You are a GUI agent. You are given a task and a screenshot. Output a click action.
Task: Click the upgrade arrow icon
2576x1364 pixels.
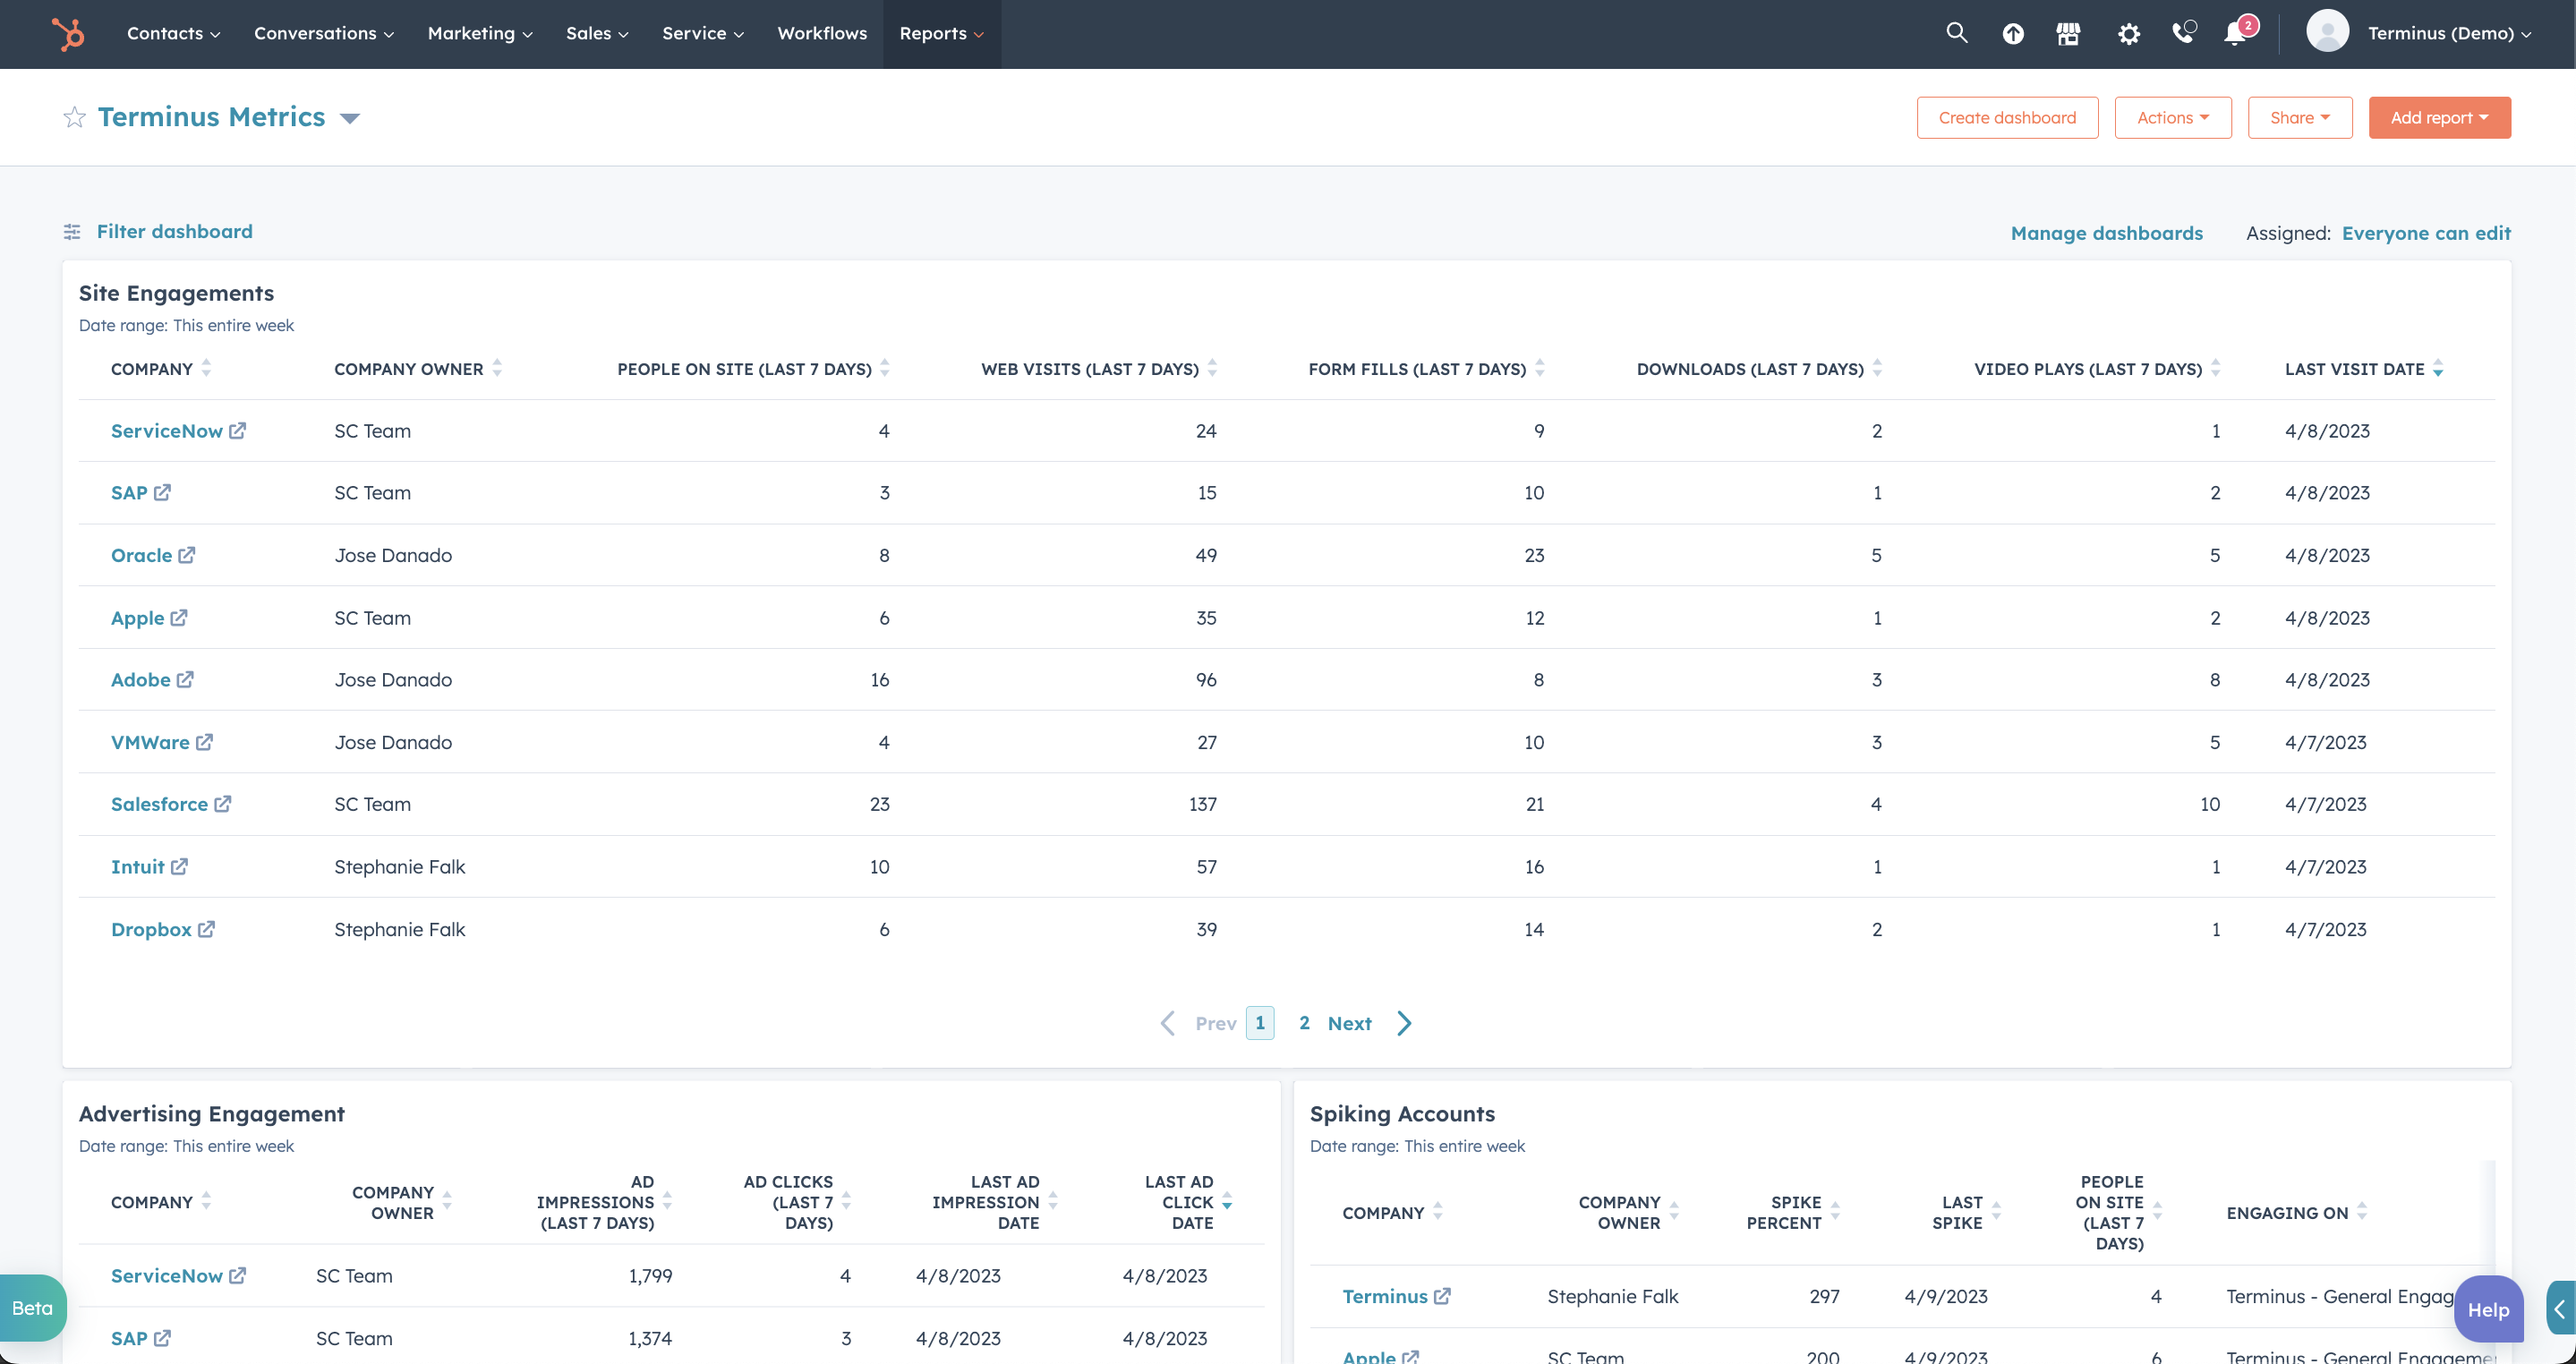coord(2012,34)
